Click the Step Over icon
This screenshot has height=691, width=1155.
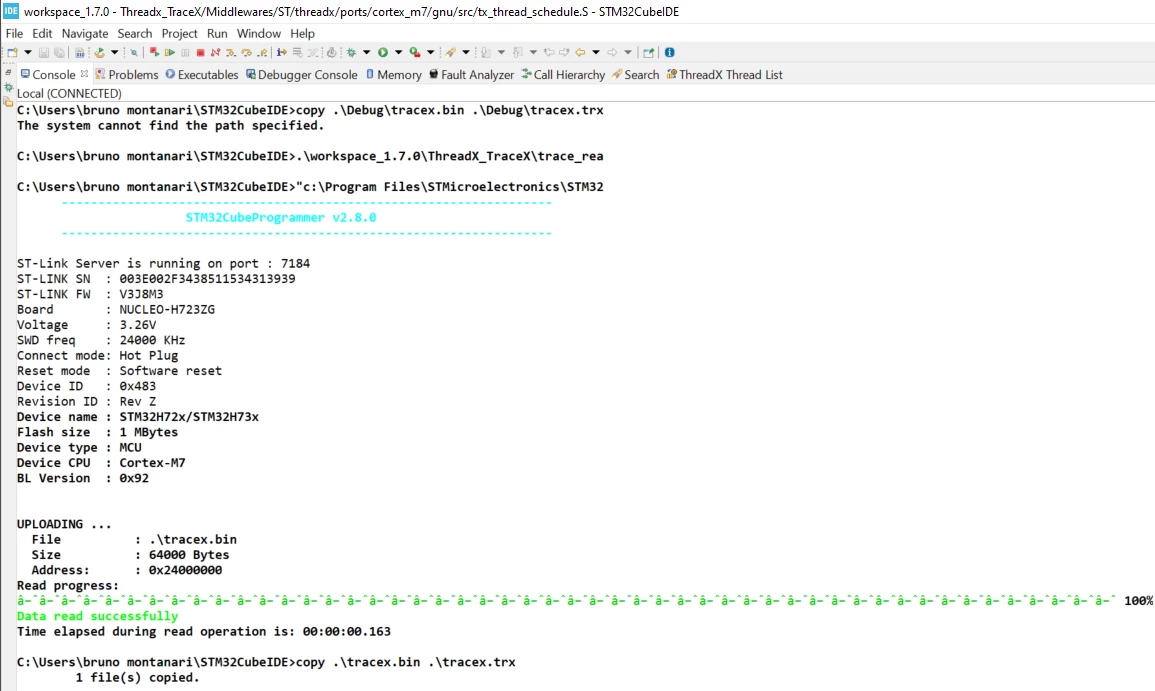pyautogui.click(x=246, y=52)
